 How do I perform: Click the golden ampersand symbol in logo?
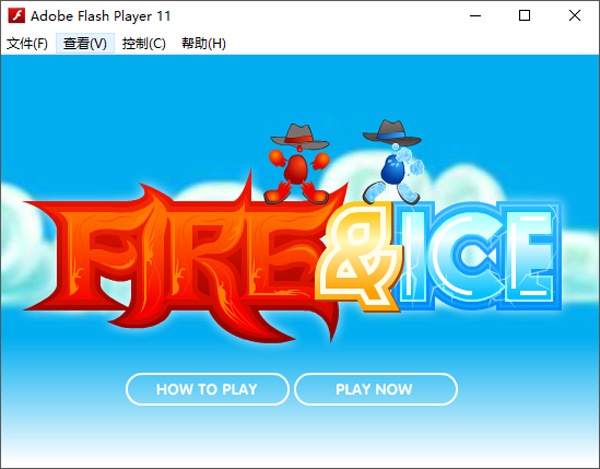359,256
